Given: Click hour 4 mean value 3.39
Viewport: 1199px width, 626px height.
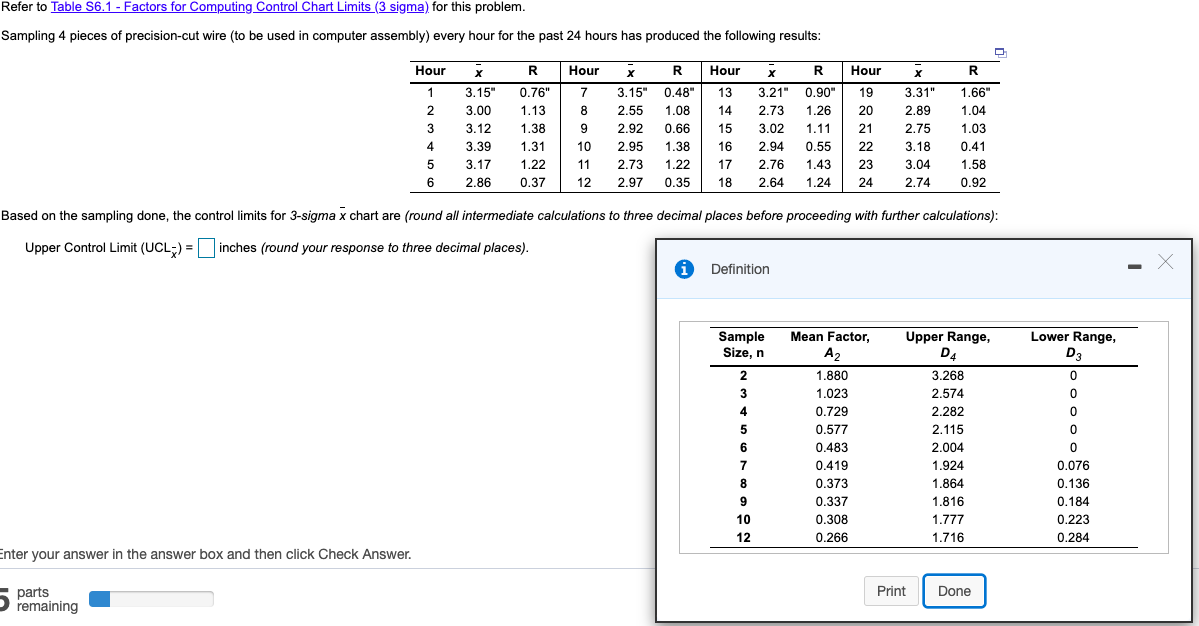Looking at the screenshot, I should click(479, 147).
